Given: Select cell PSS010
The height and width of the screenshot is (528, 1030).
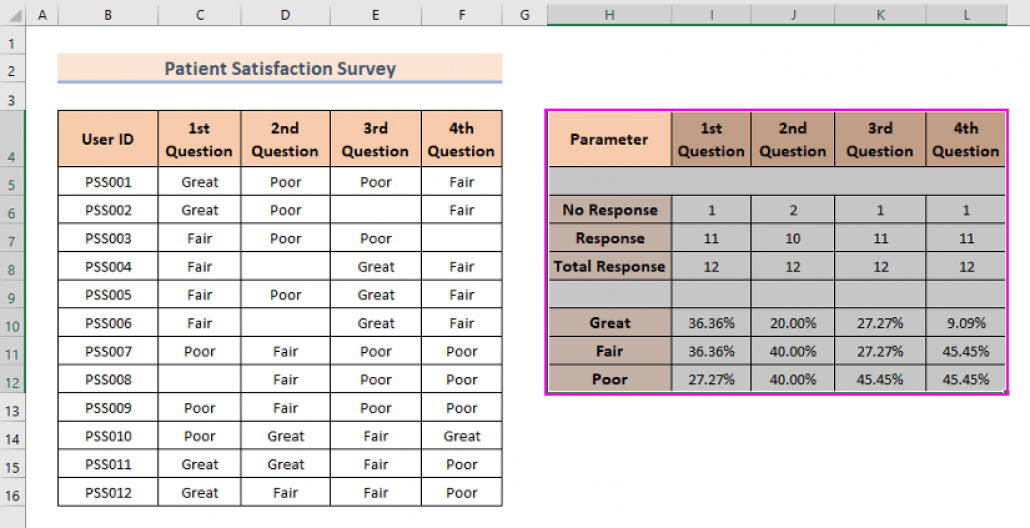Looking at the screenshot, I should [108, 436].
